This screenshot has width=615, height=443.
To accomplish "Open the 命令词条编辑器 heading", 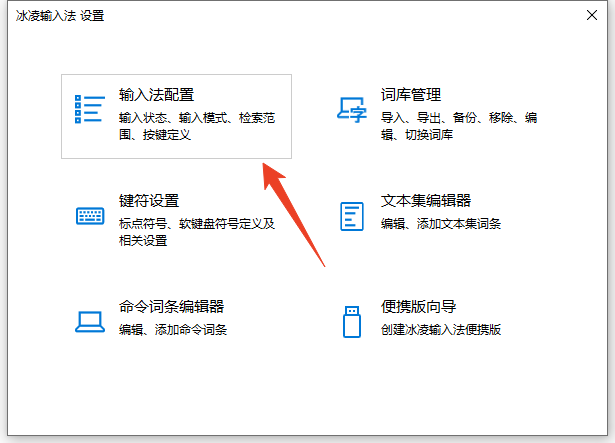I will (x=171, y=307).
